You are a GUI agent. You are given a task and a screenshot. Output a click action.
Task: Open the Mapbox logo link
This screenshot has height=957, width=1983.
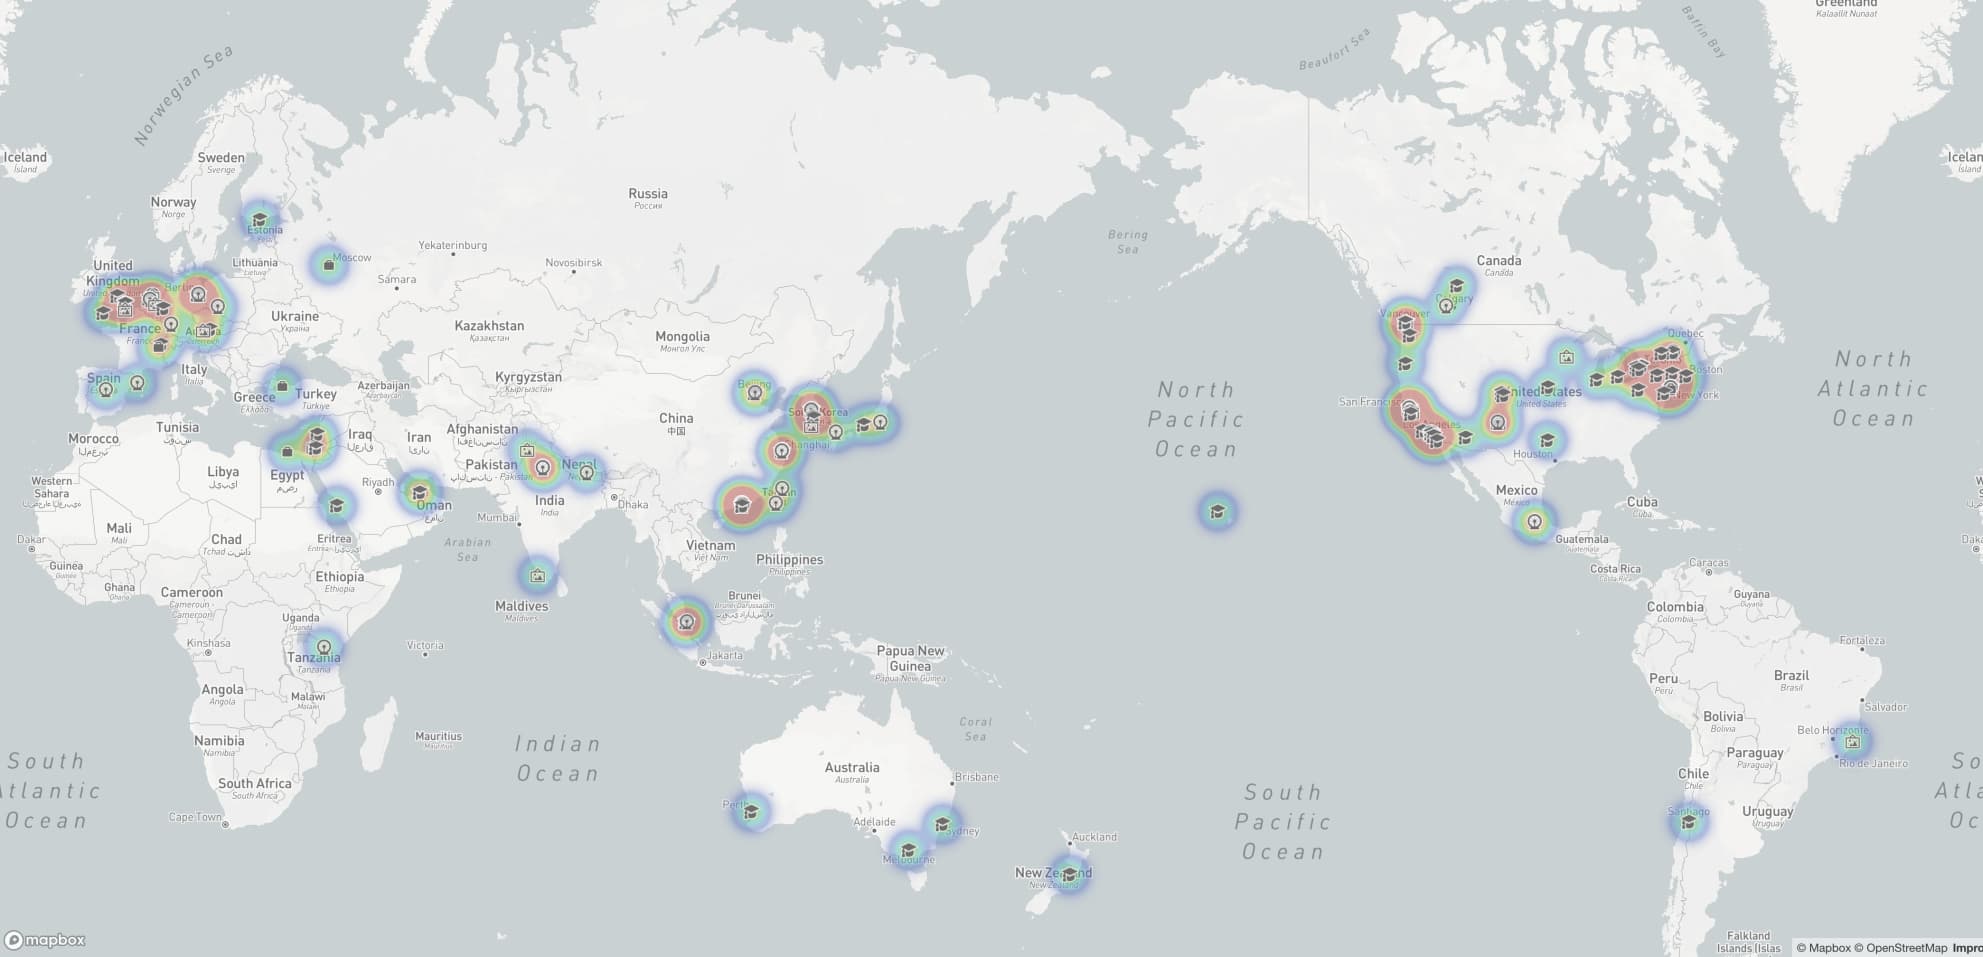click(45, 940)
